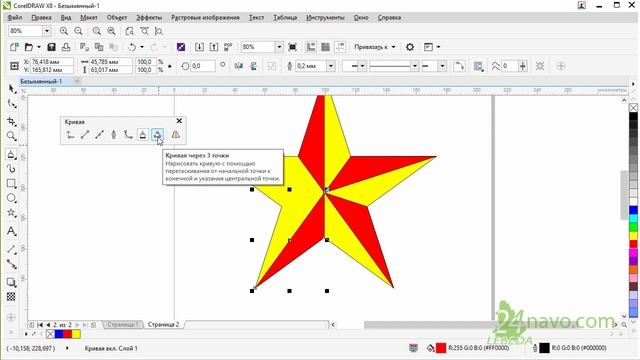Open the Файл menu

tap(15, 18)
